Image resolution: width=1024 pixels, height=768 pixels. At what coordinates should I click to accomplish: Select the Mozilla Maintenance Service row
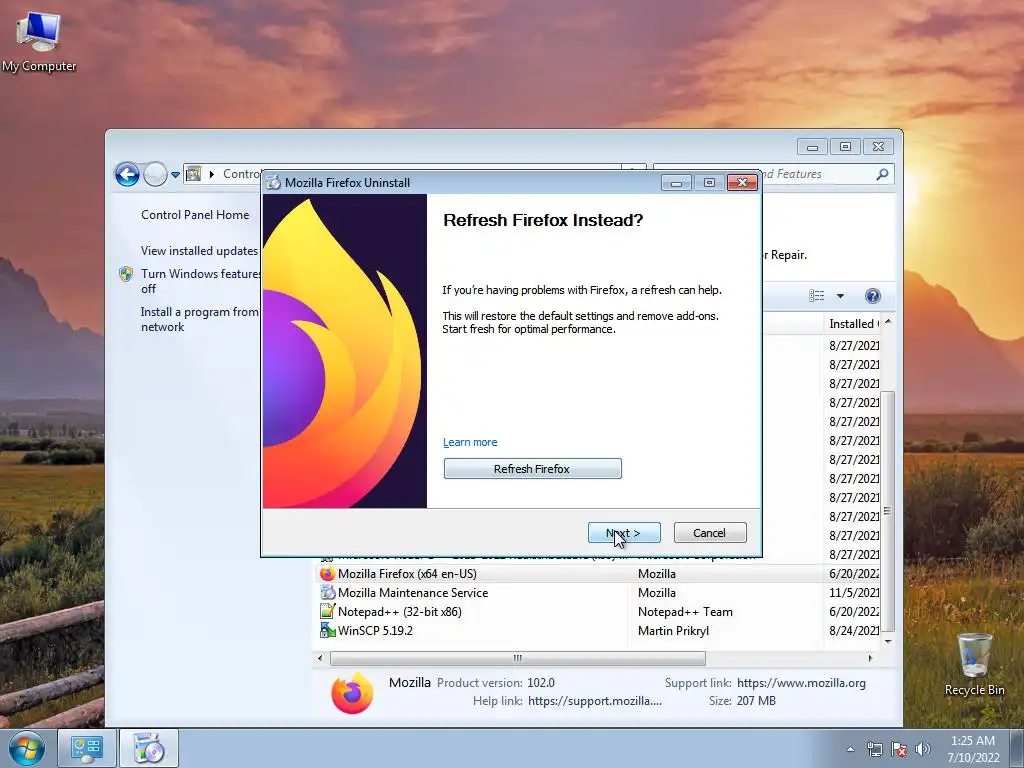(x=598, y=592)
